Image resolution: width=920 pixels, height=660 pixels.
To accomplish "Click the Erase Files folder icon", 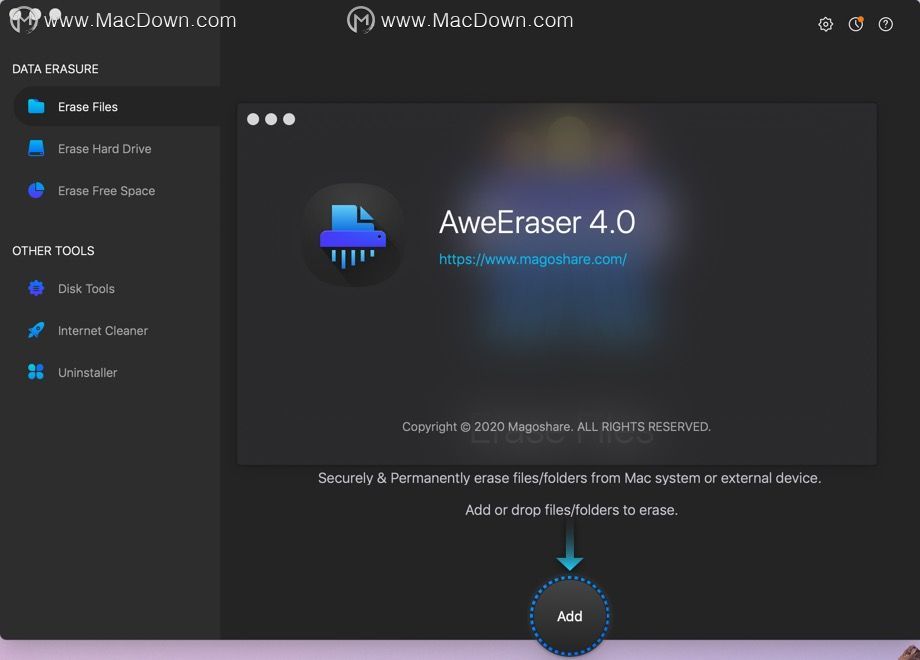I will pyautogui.click(x=36, y=106).
